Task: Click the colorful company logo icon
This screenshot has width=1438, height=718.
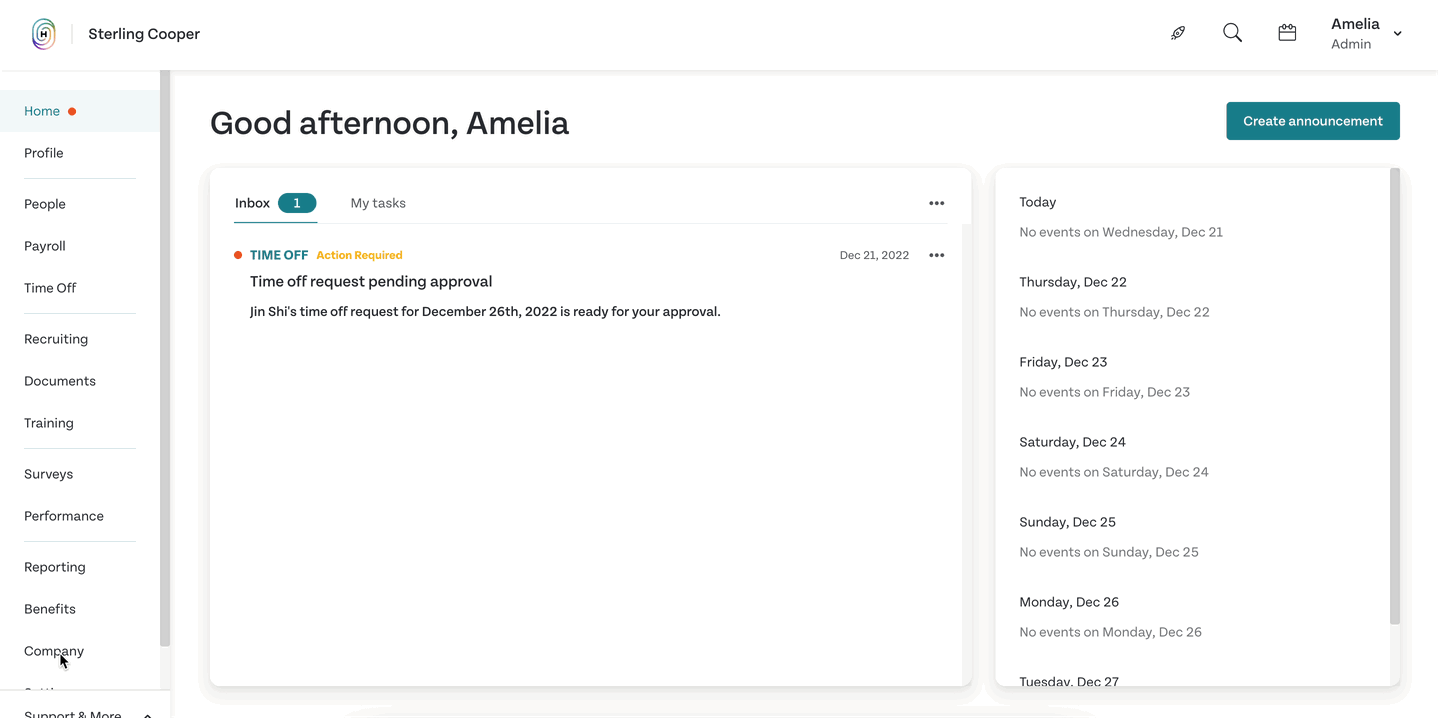Action: click(x=44, y=34)
